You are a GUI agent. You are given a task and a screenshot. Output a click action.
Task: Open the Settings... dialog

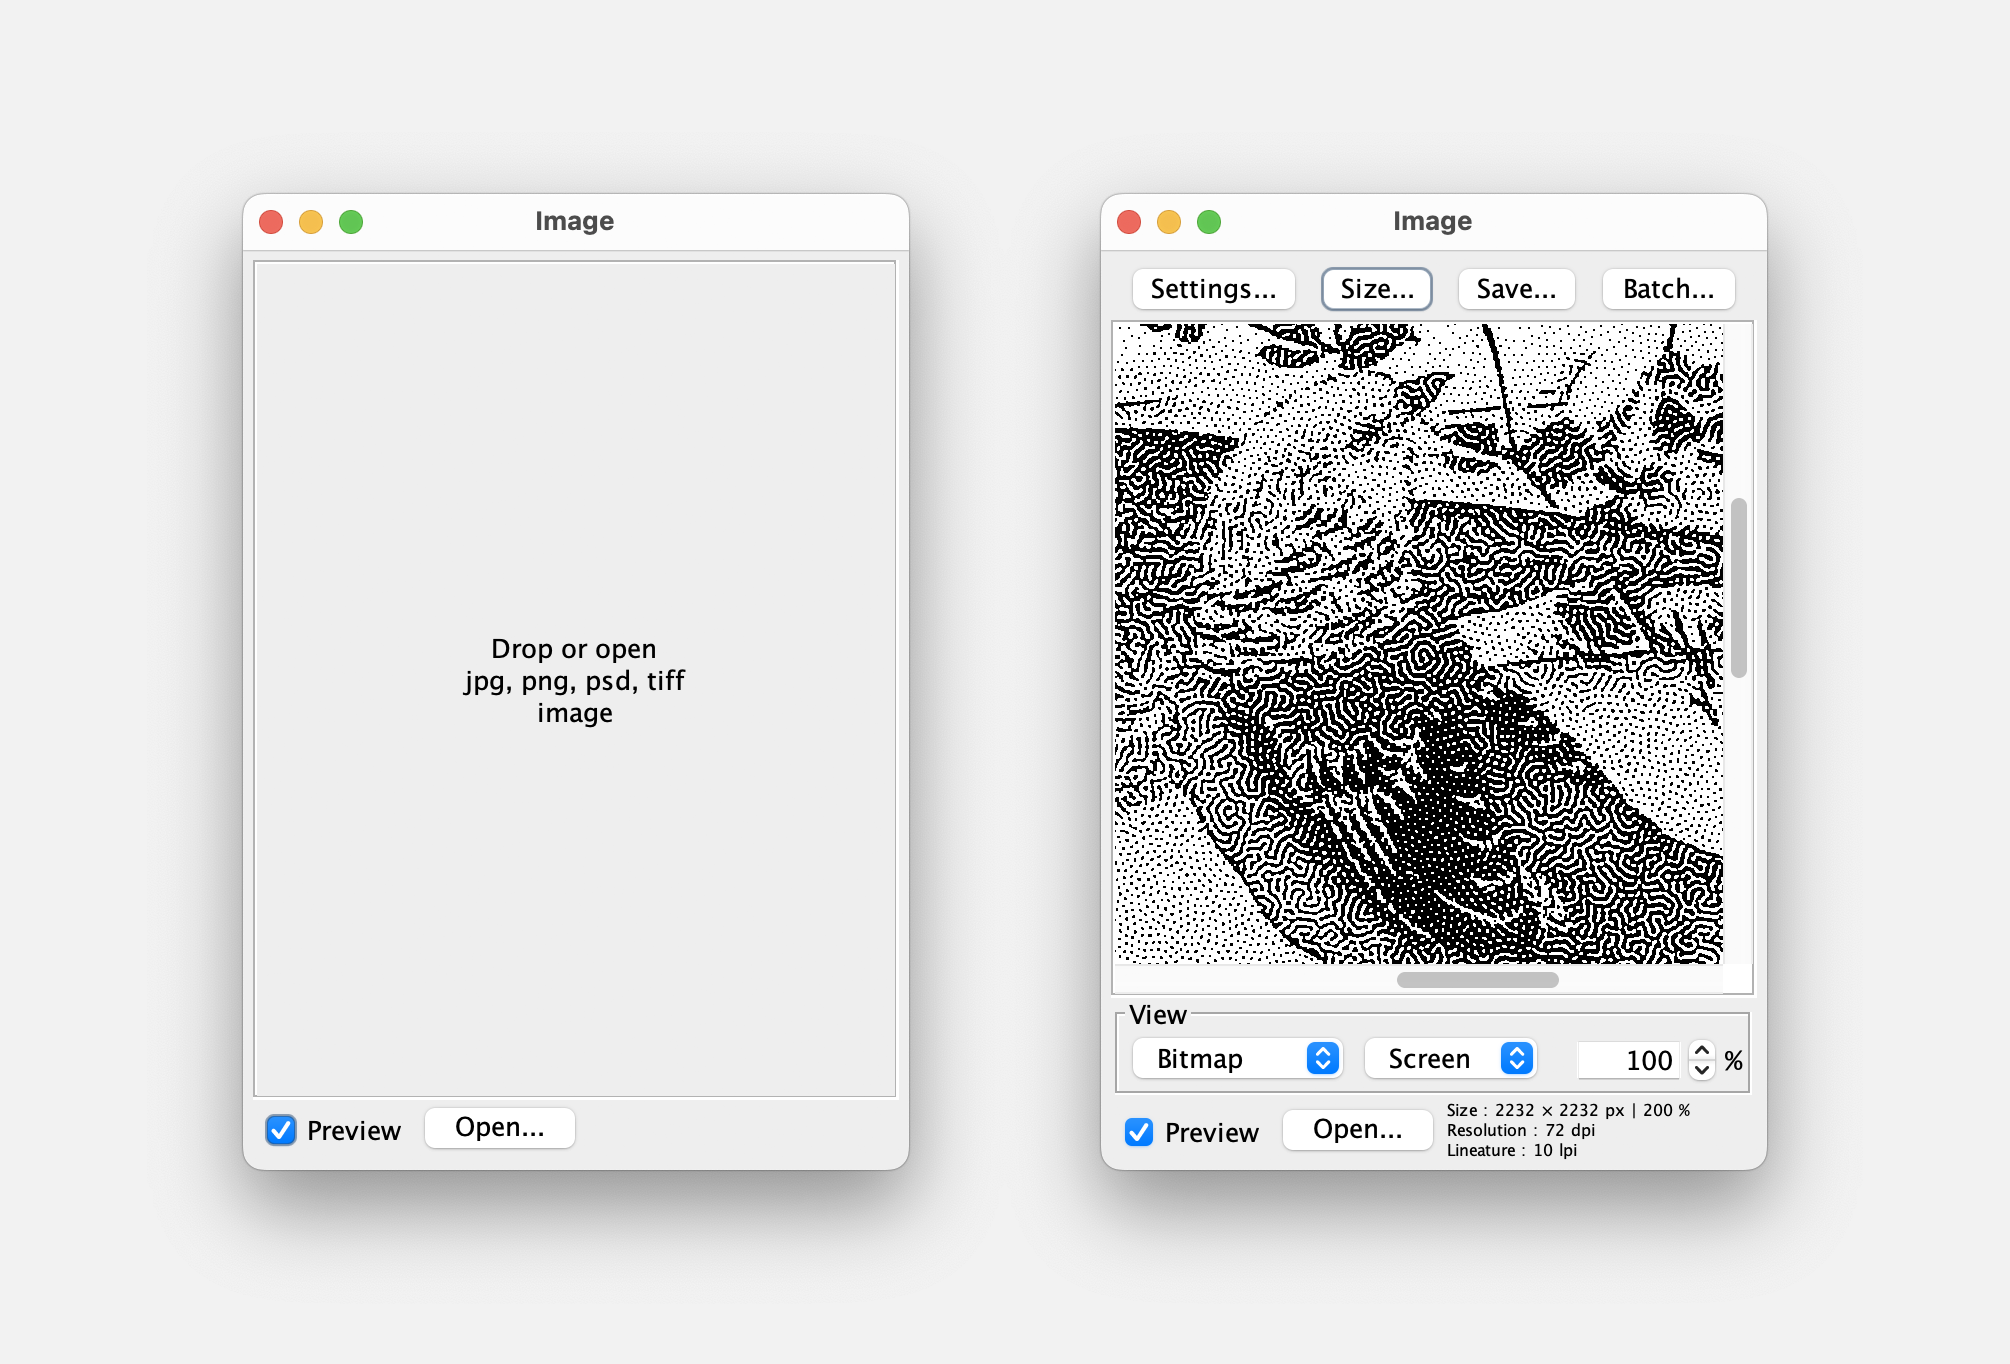coord(1213,289)
